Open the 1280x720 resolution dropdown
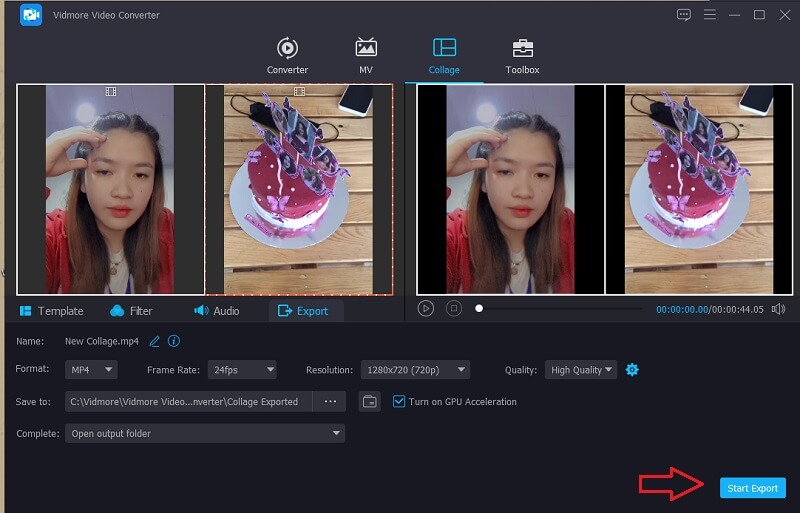Image resolution: width=800 pixels, height=513 pixels. pos(414,370)
